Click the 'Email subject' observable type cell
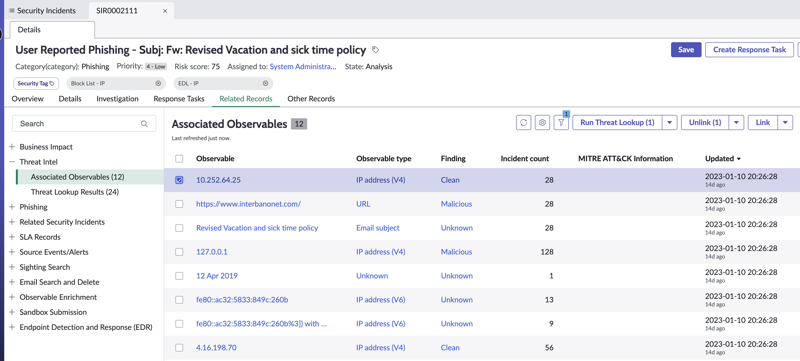800x361 pixels. 378,228
